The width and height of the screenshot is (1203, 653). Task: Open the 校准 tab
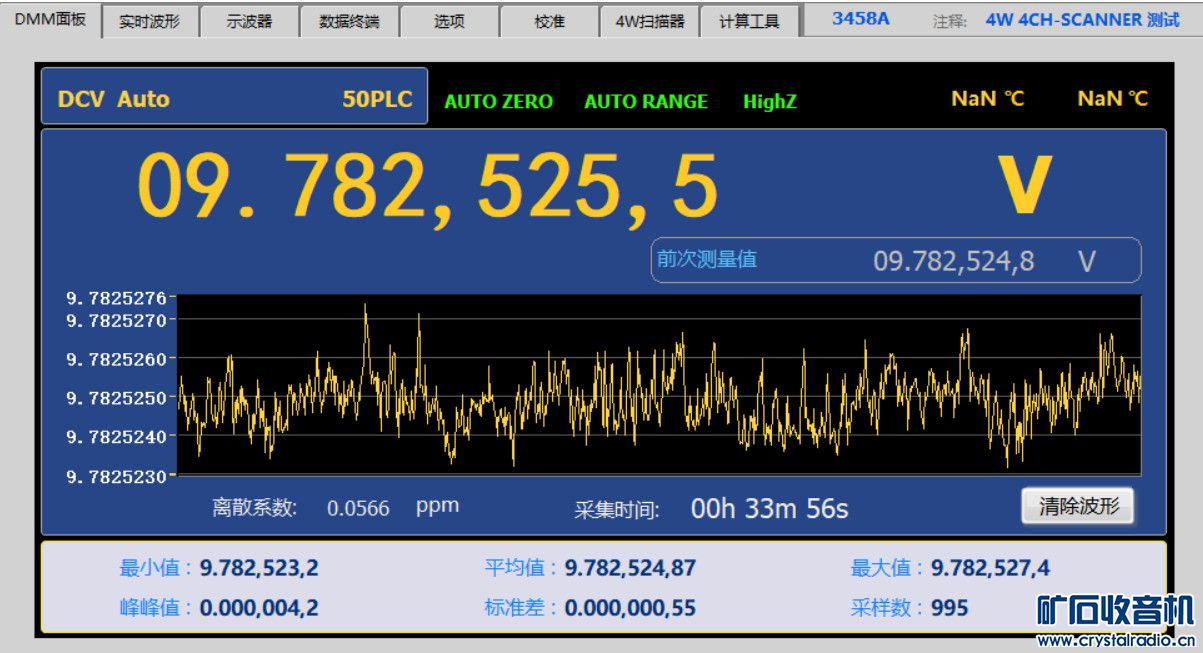tap(549, 21)
